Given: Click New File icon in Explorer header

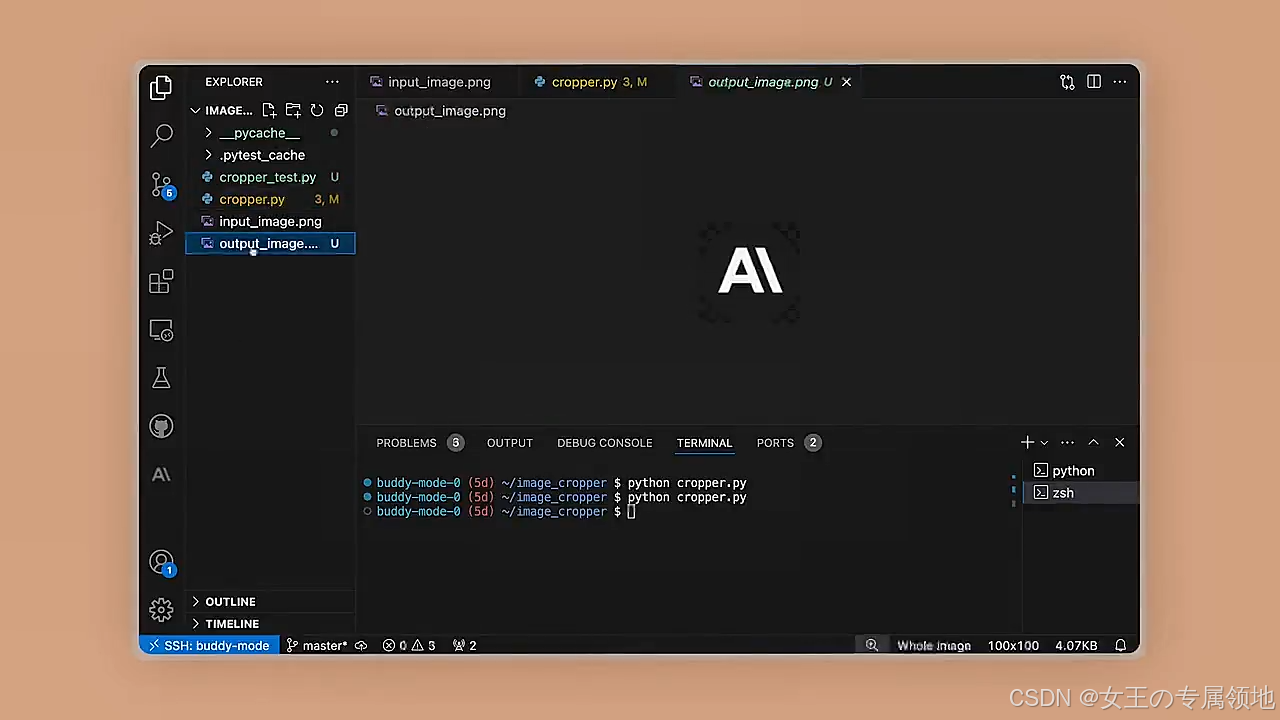Looking at the screenshot, I should click(269, 110).
